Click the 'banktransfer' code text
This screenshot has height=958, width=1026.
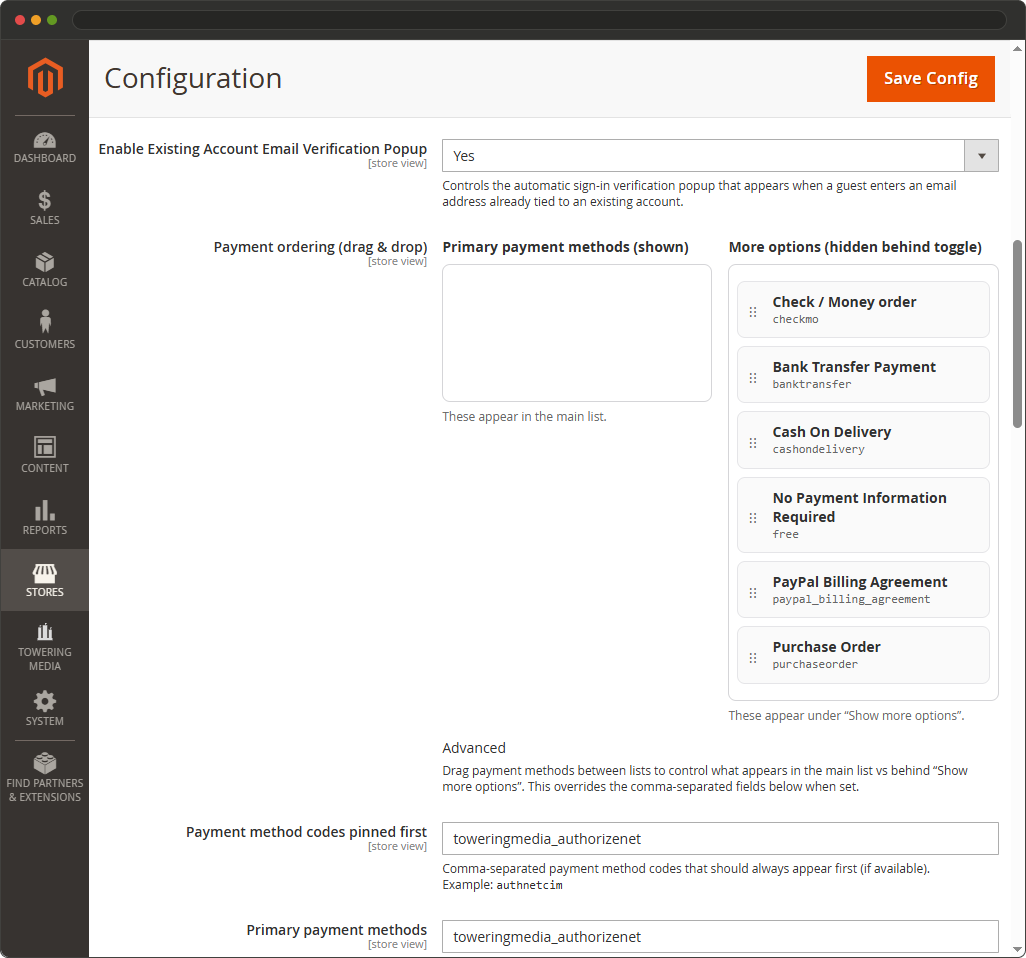coord(811,384)
